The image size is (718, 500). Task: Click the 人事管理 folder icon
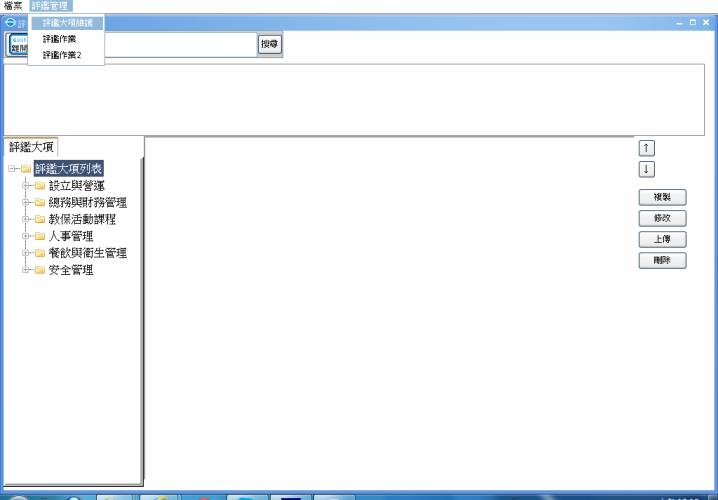40,237
